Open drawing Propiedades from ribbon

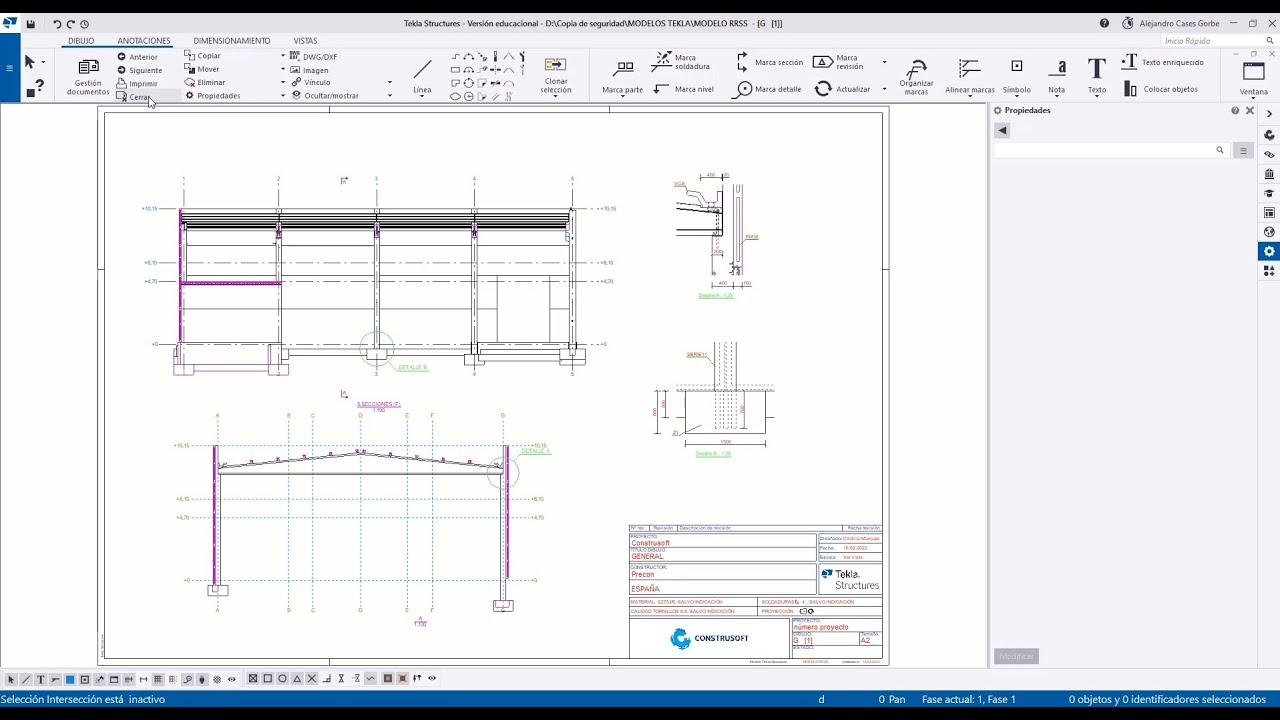pos(213,96)
